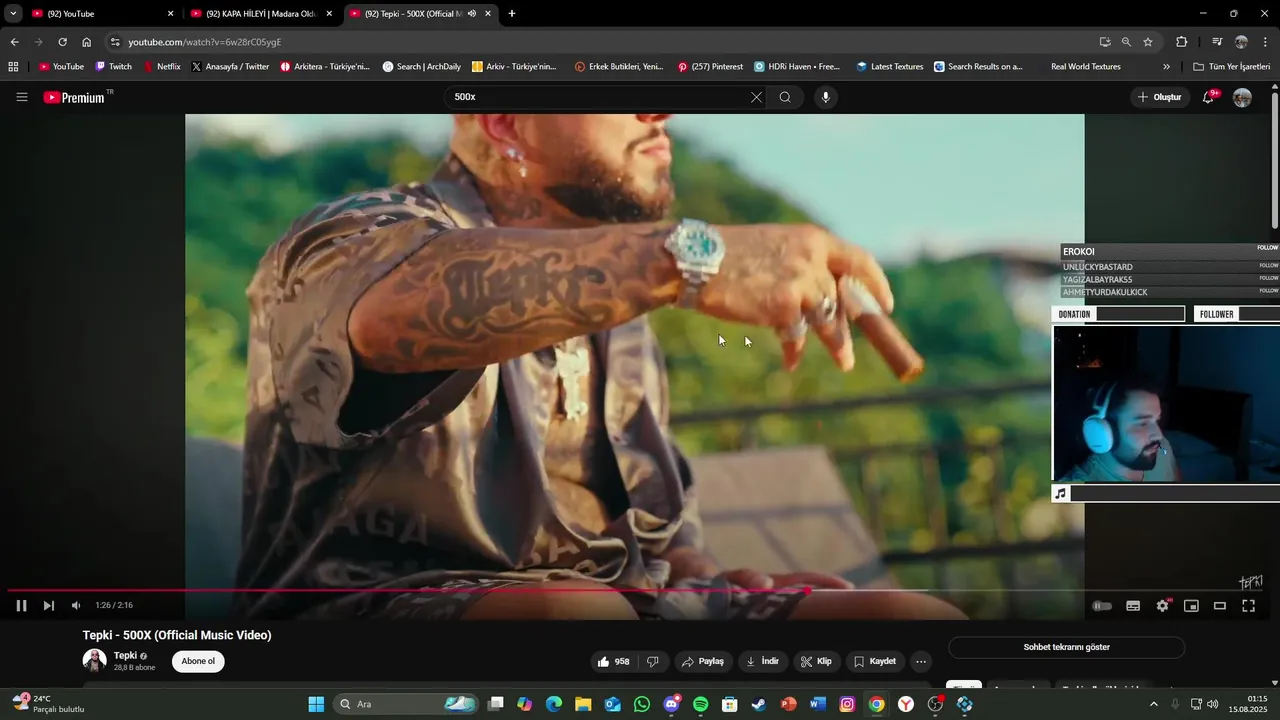Toggle subtitles in the player
Screen dimensions: 1280x720
(x=1133, y=605)
